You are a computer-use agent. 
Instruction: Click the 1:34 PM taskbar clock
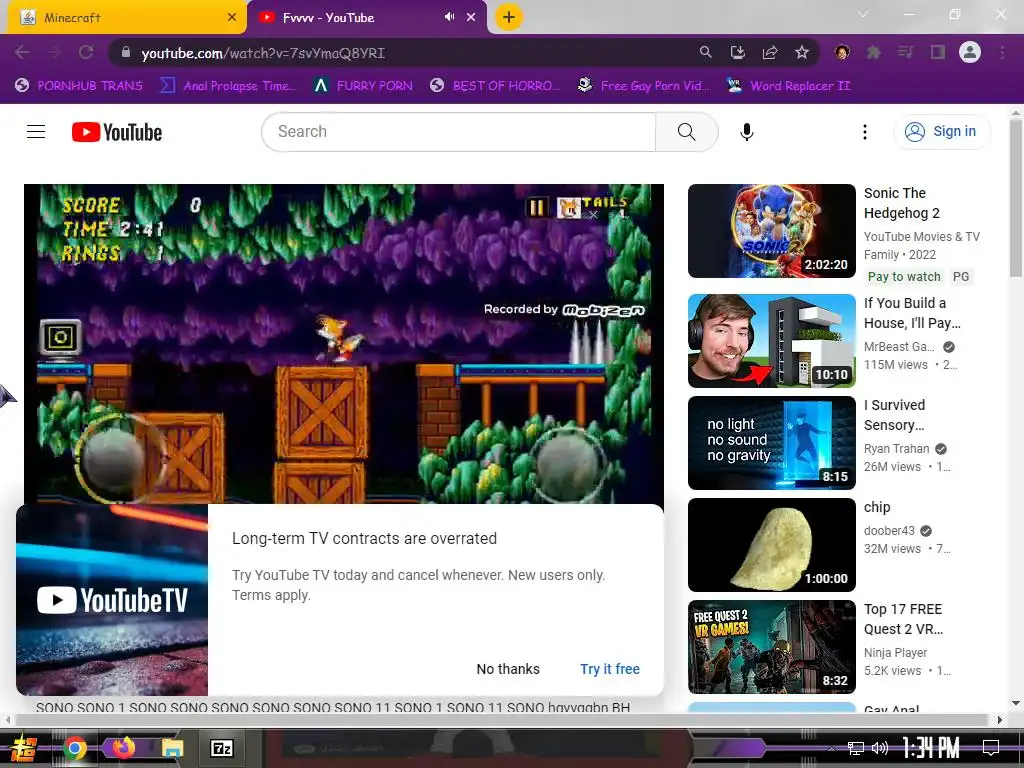(931, 748)
